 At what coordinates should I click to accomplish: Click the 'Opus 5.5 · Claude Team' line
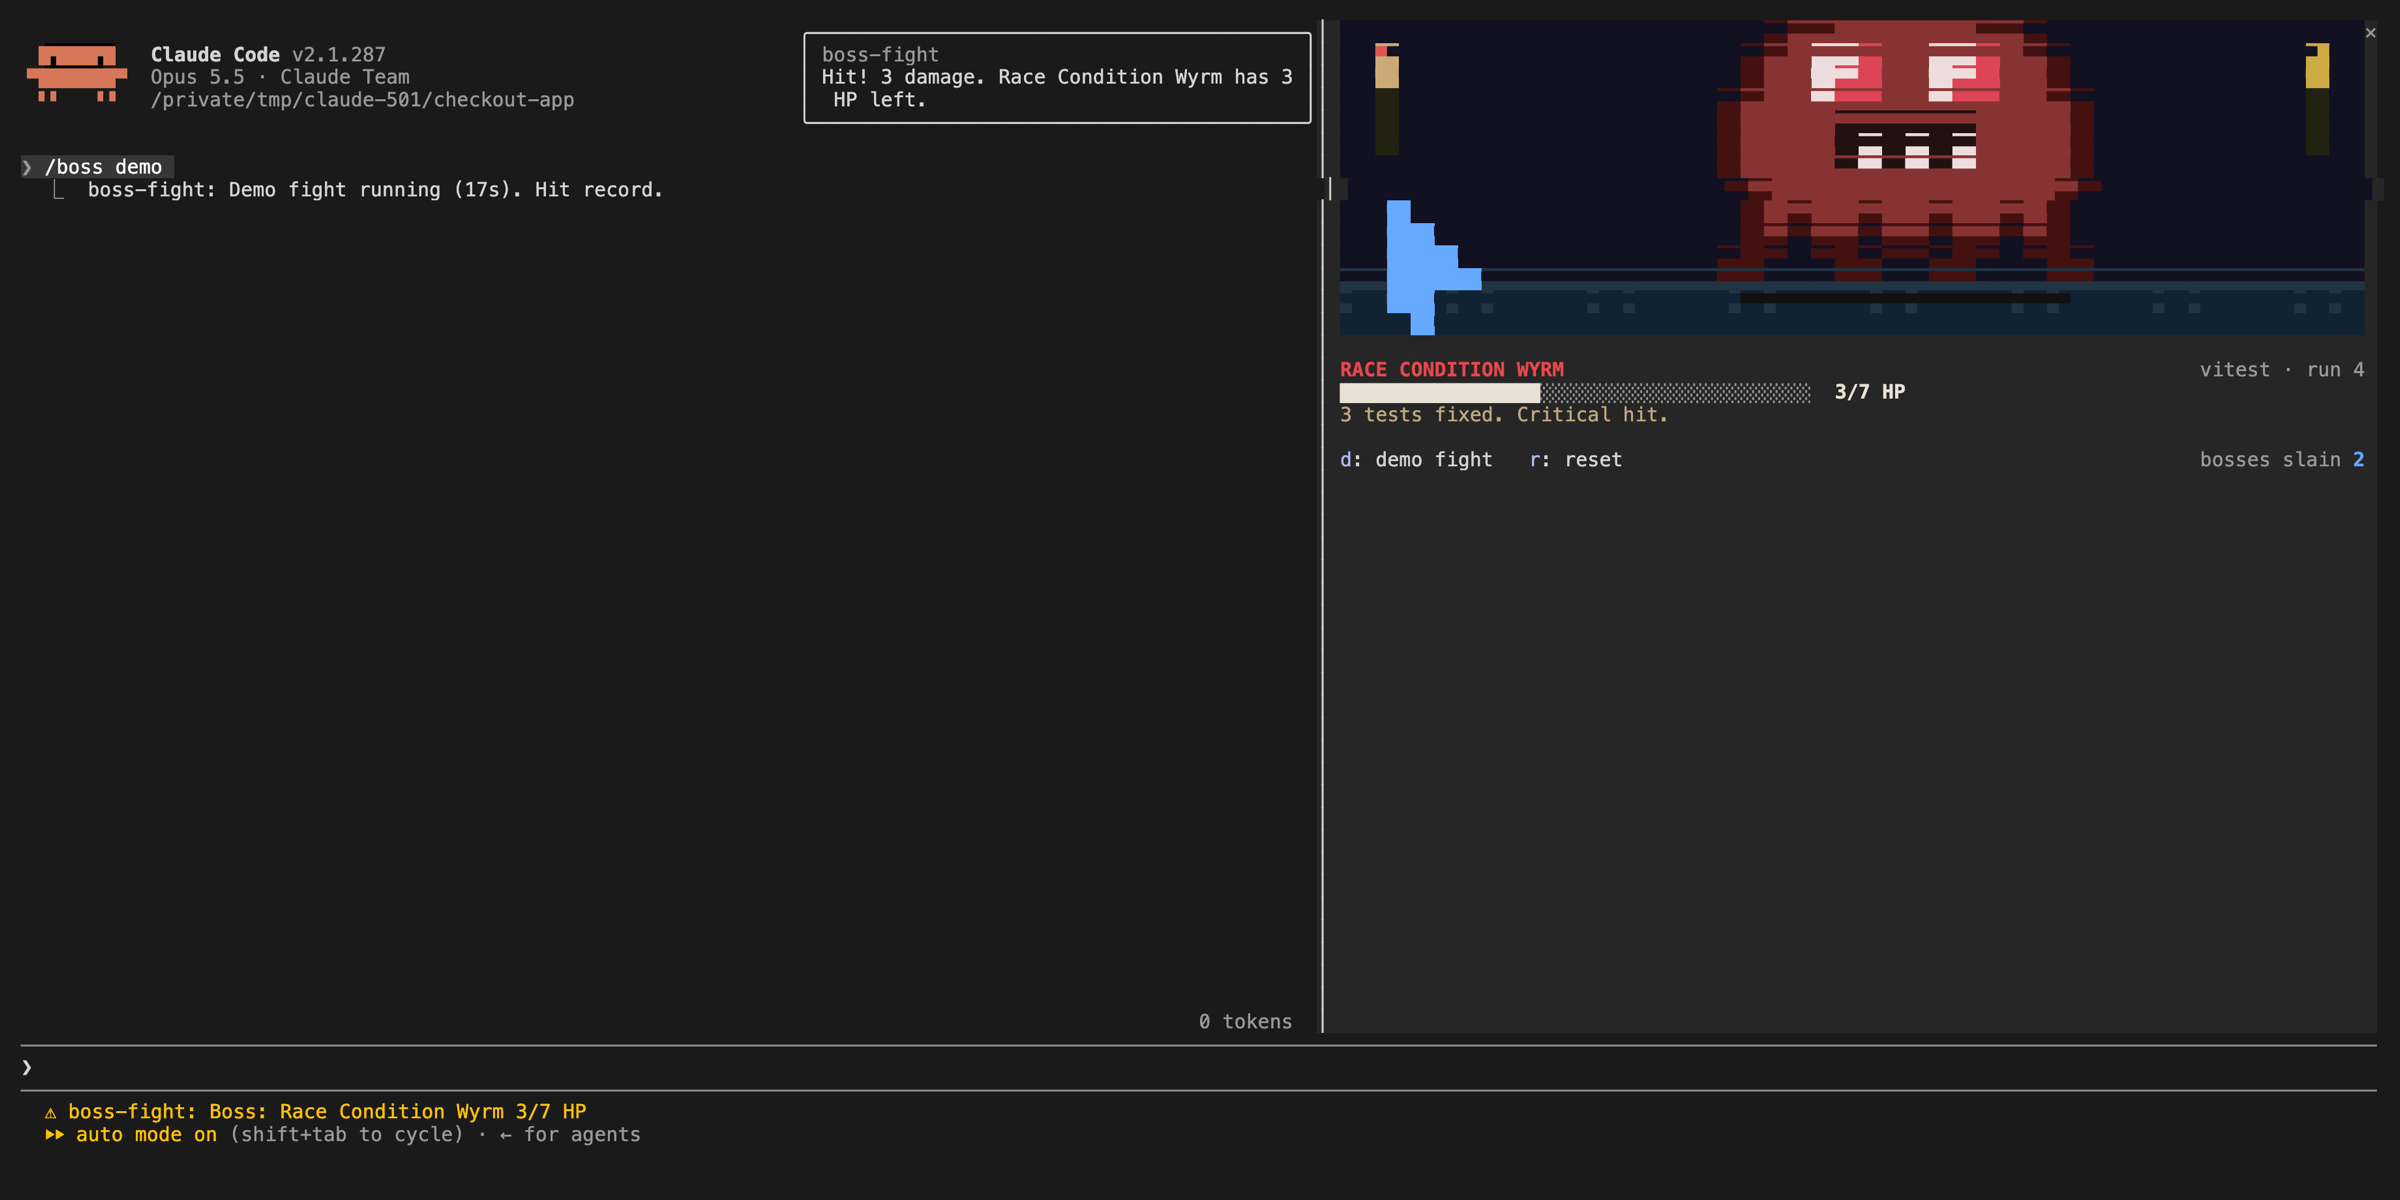coord(280,77)
